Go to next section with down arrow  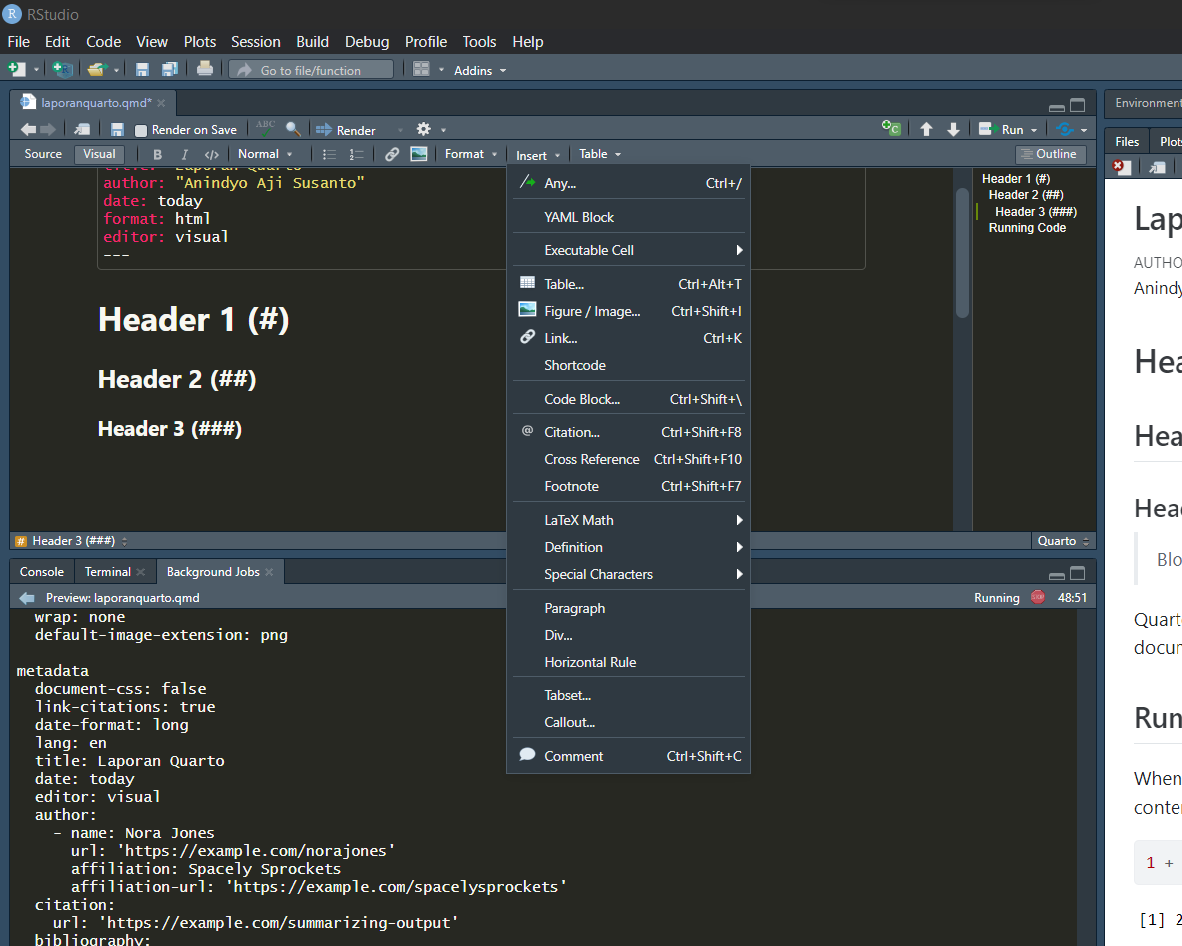[954, 129]
